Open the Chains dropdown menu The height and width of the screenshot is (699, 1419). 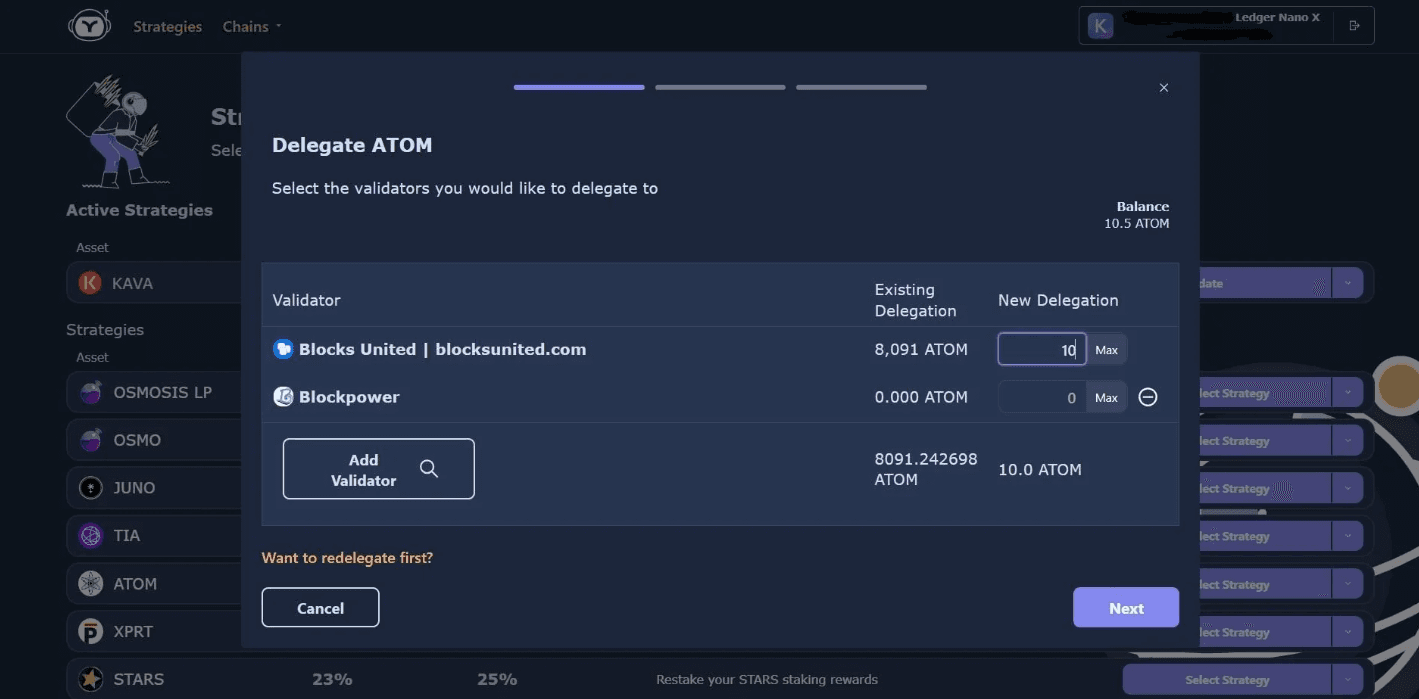click(252, 26)
